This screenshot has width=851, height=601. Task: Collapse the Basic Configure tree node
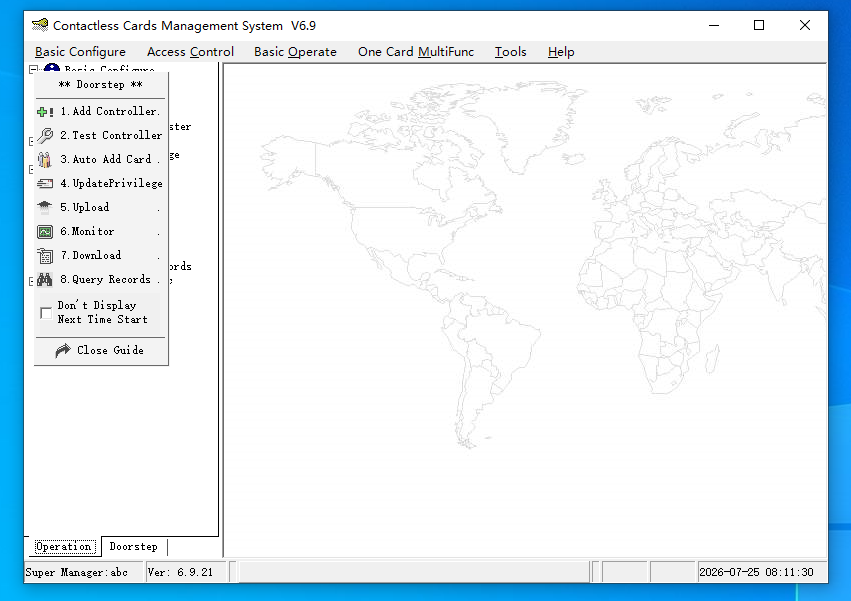tap(33, 69)
